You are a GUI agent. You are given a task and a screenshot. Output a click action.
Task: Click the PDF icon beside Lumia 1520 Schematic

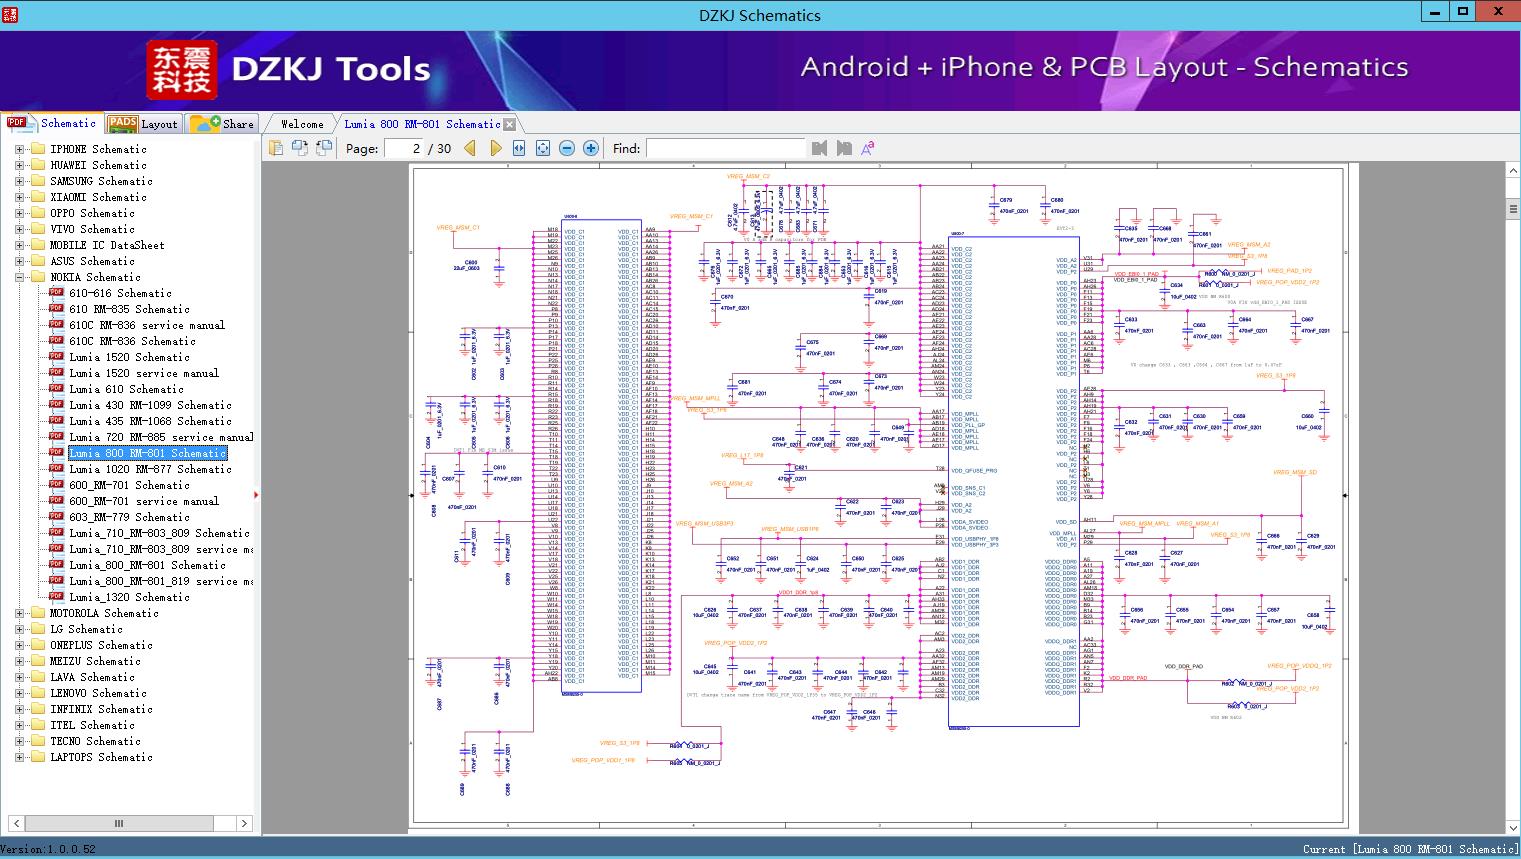pos(57,357)
